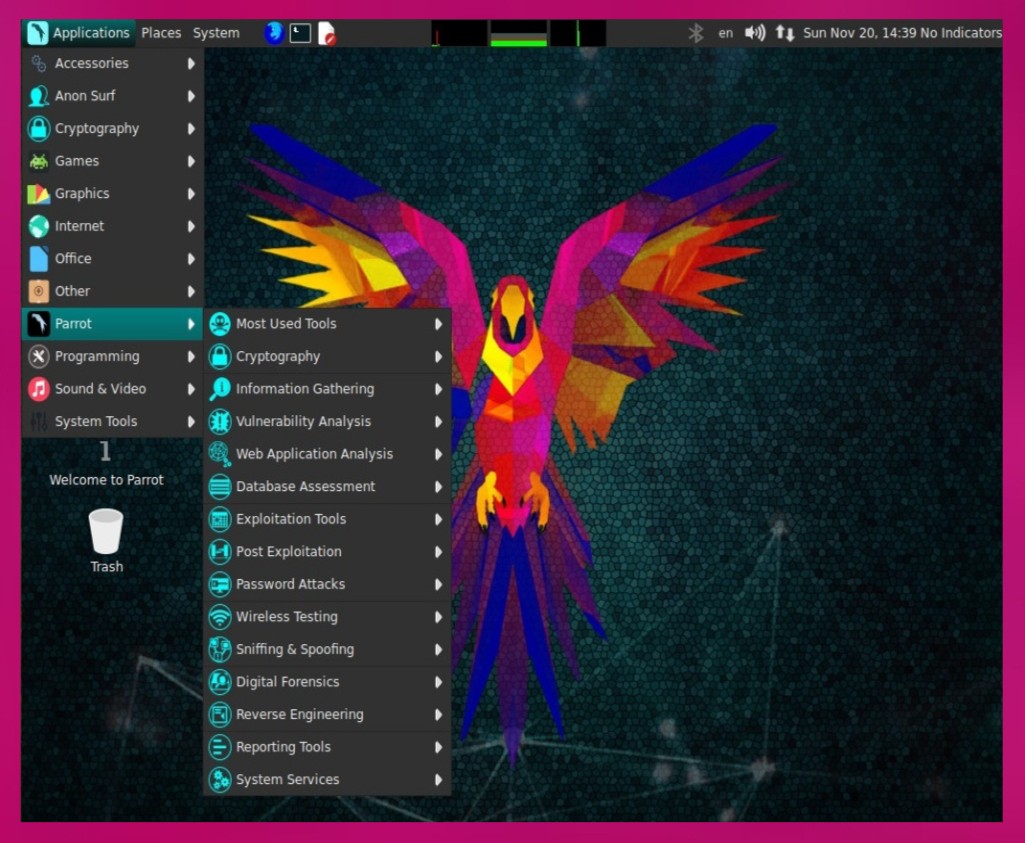Screen dimensions: 1025x843
Task: Select the Trash desktop icon
Action: tap(106, 541)
